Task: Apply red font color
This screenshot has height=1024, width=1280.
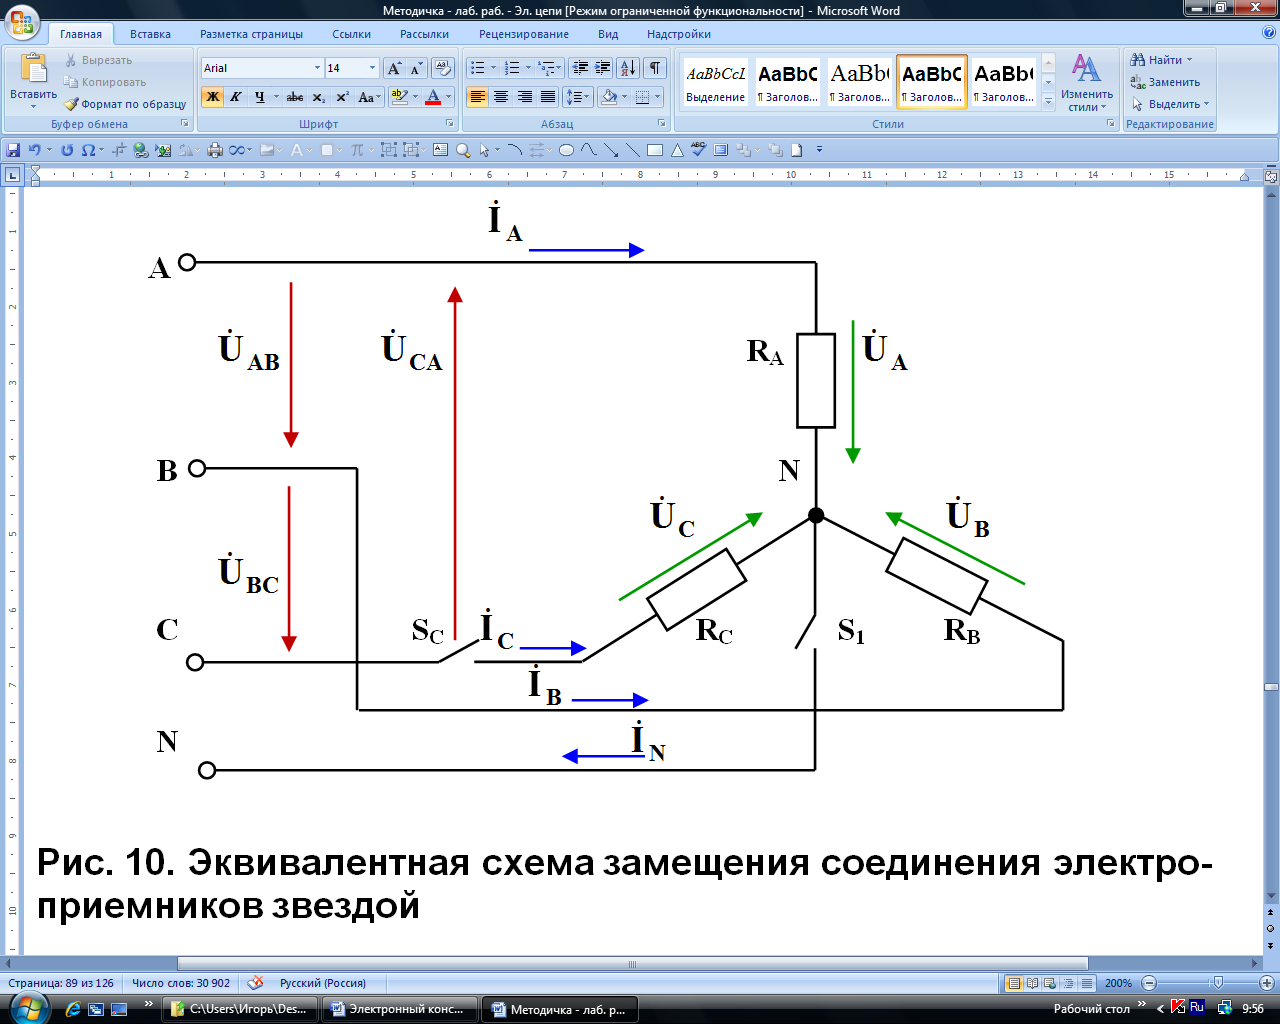Action: pos(433,97)
